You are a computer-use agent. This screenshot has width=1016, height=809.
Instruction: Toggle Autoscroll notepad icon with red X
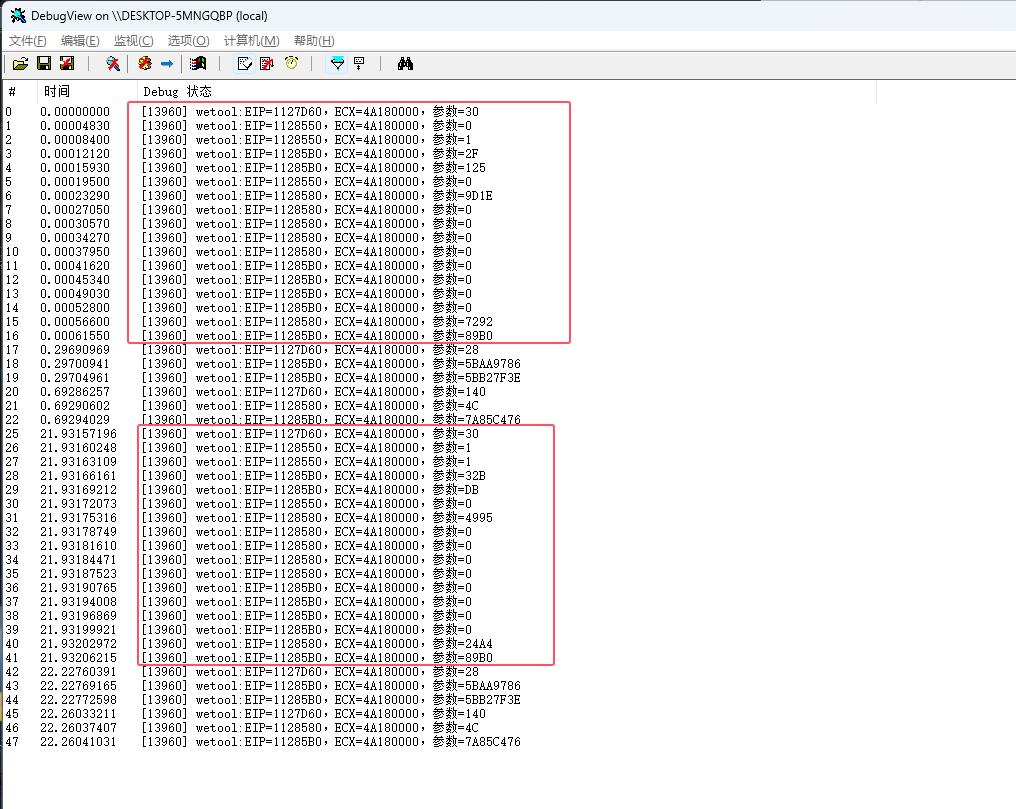point(267,63)
